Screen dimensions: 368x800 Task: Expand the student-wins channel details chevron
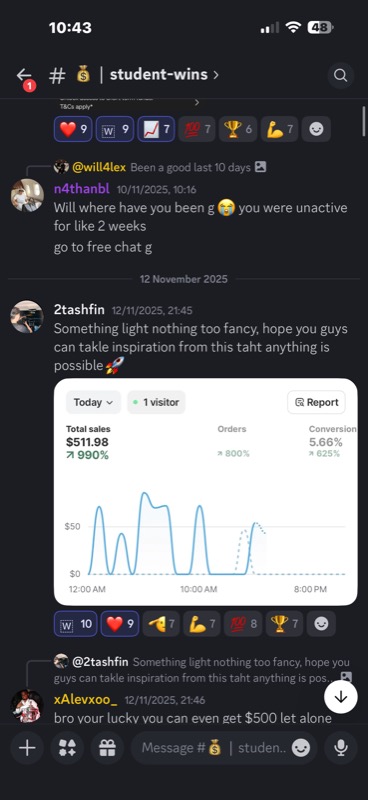(x=216, y=75)
